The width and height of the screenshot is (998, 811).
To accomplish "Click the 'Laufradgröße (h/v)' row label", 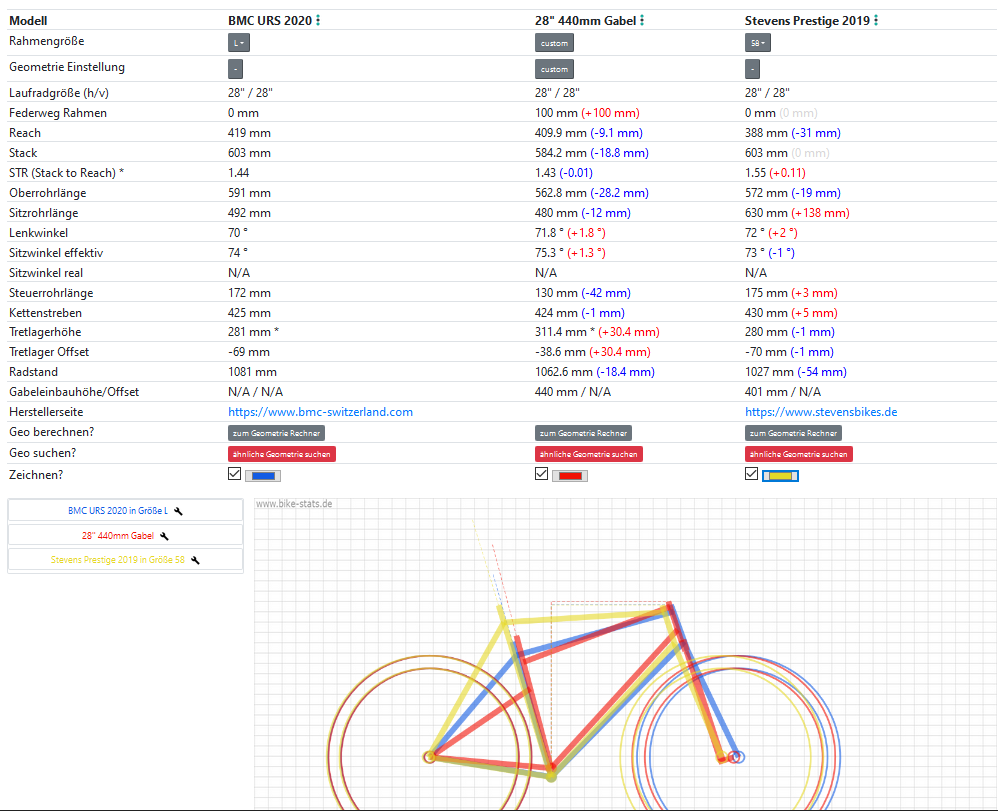I will pos(59,93).
